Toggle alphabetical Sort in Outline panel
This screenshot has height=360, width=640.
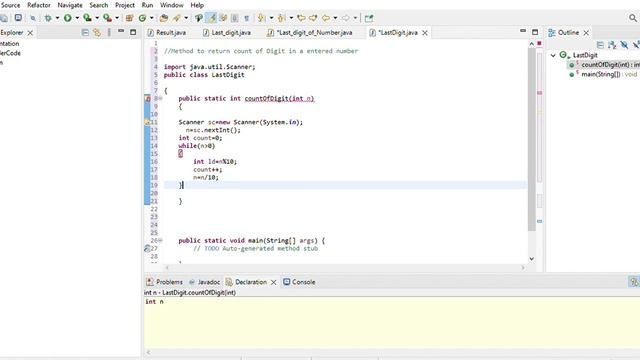(x=612, y=45)
